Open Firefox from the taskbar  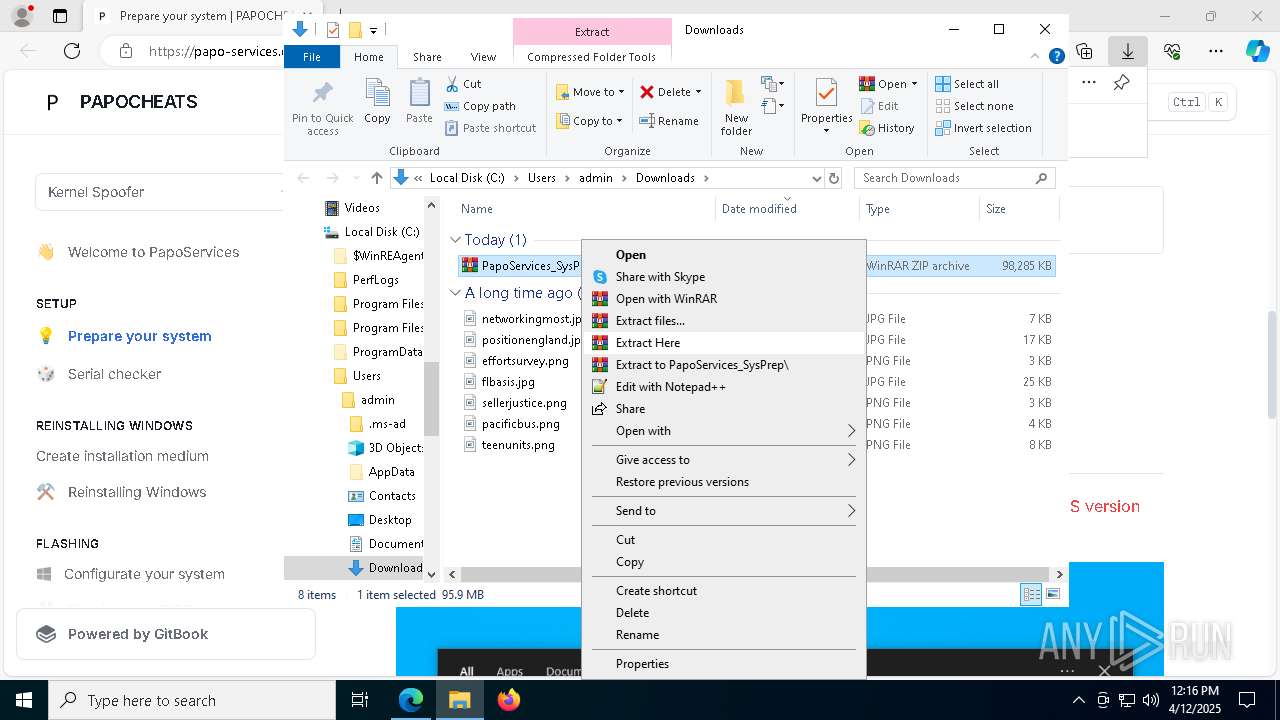(508, 700)
